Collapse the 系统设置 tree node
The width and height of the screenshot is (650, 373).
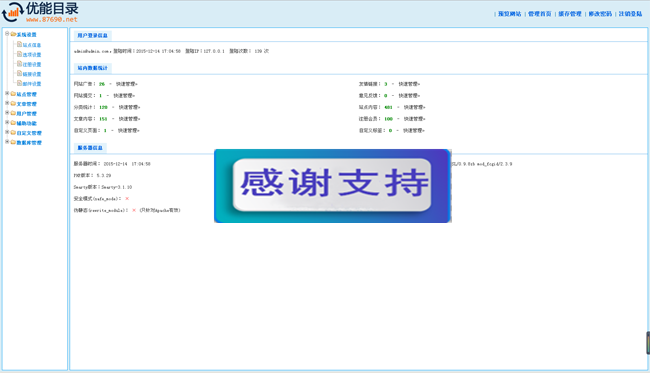(7, 34)
